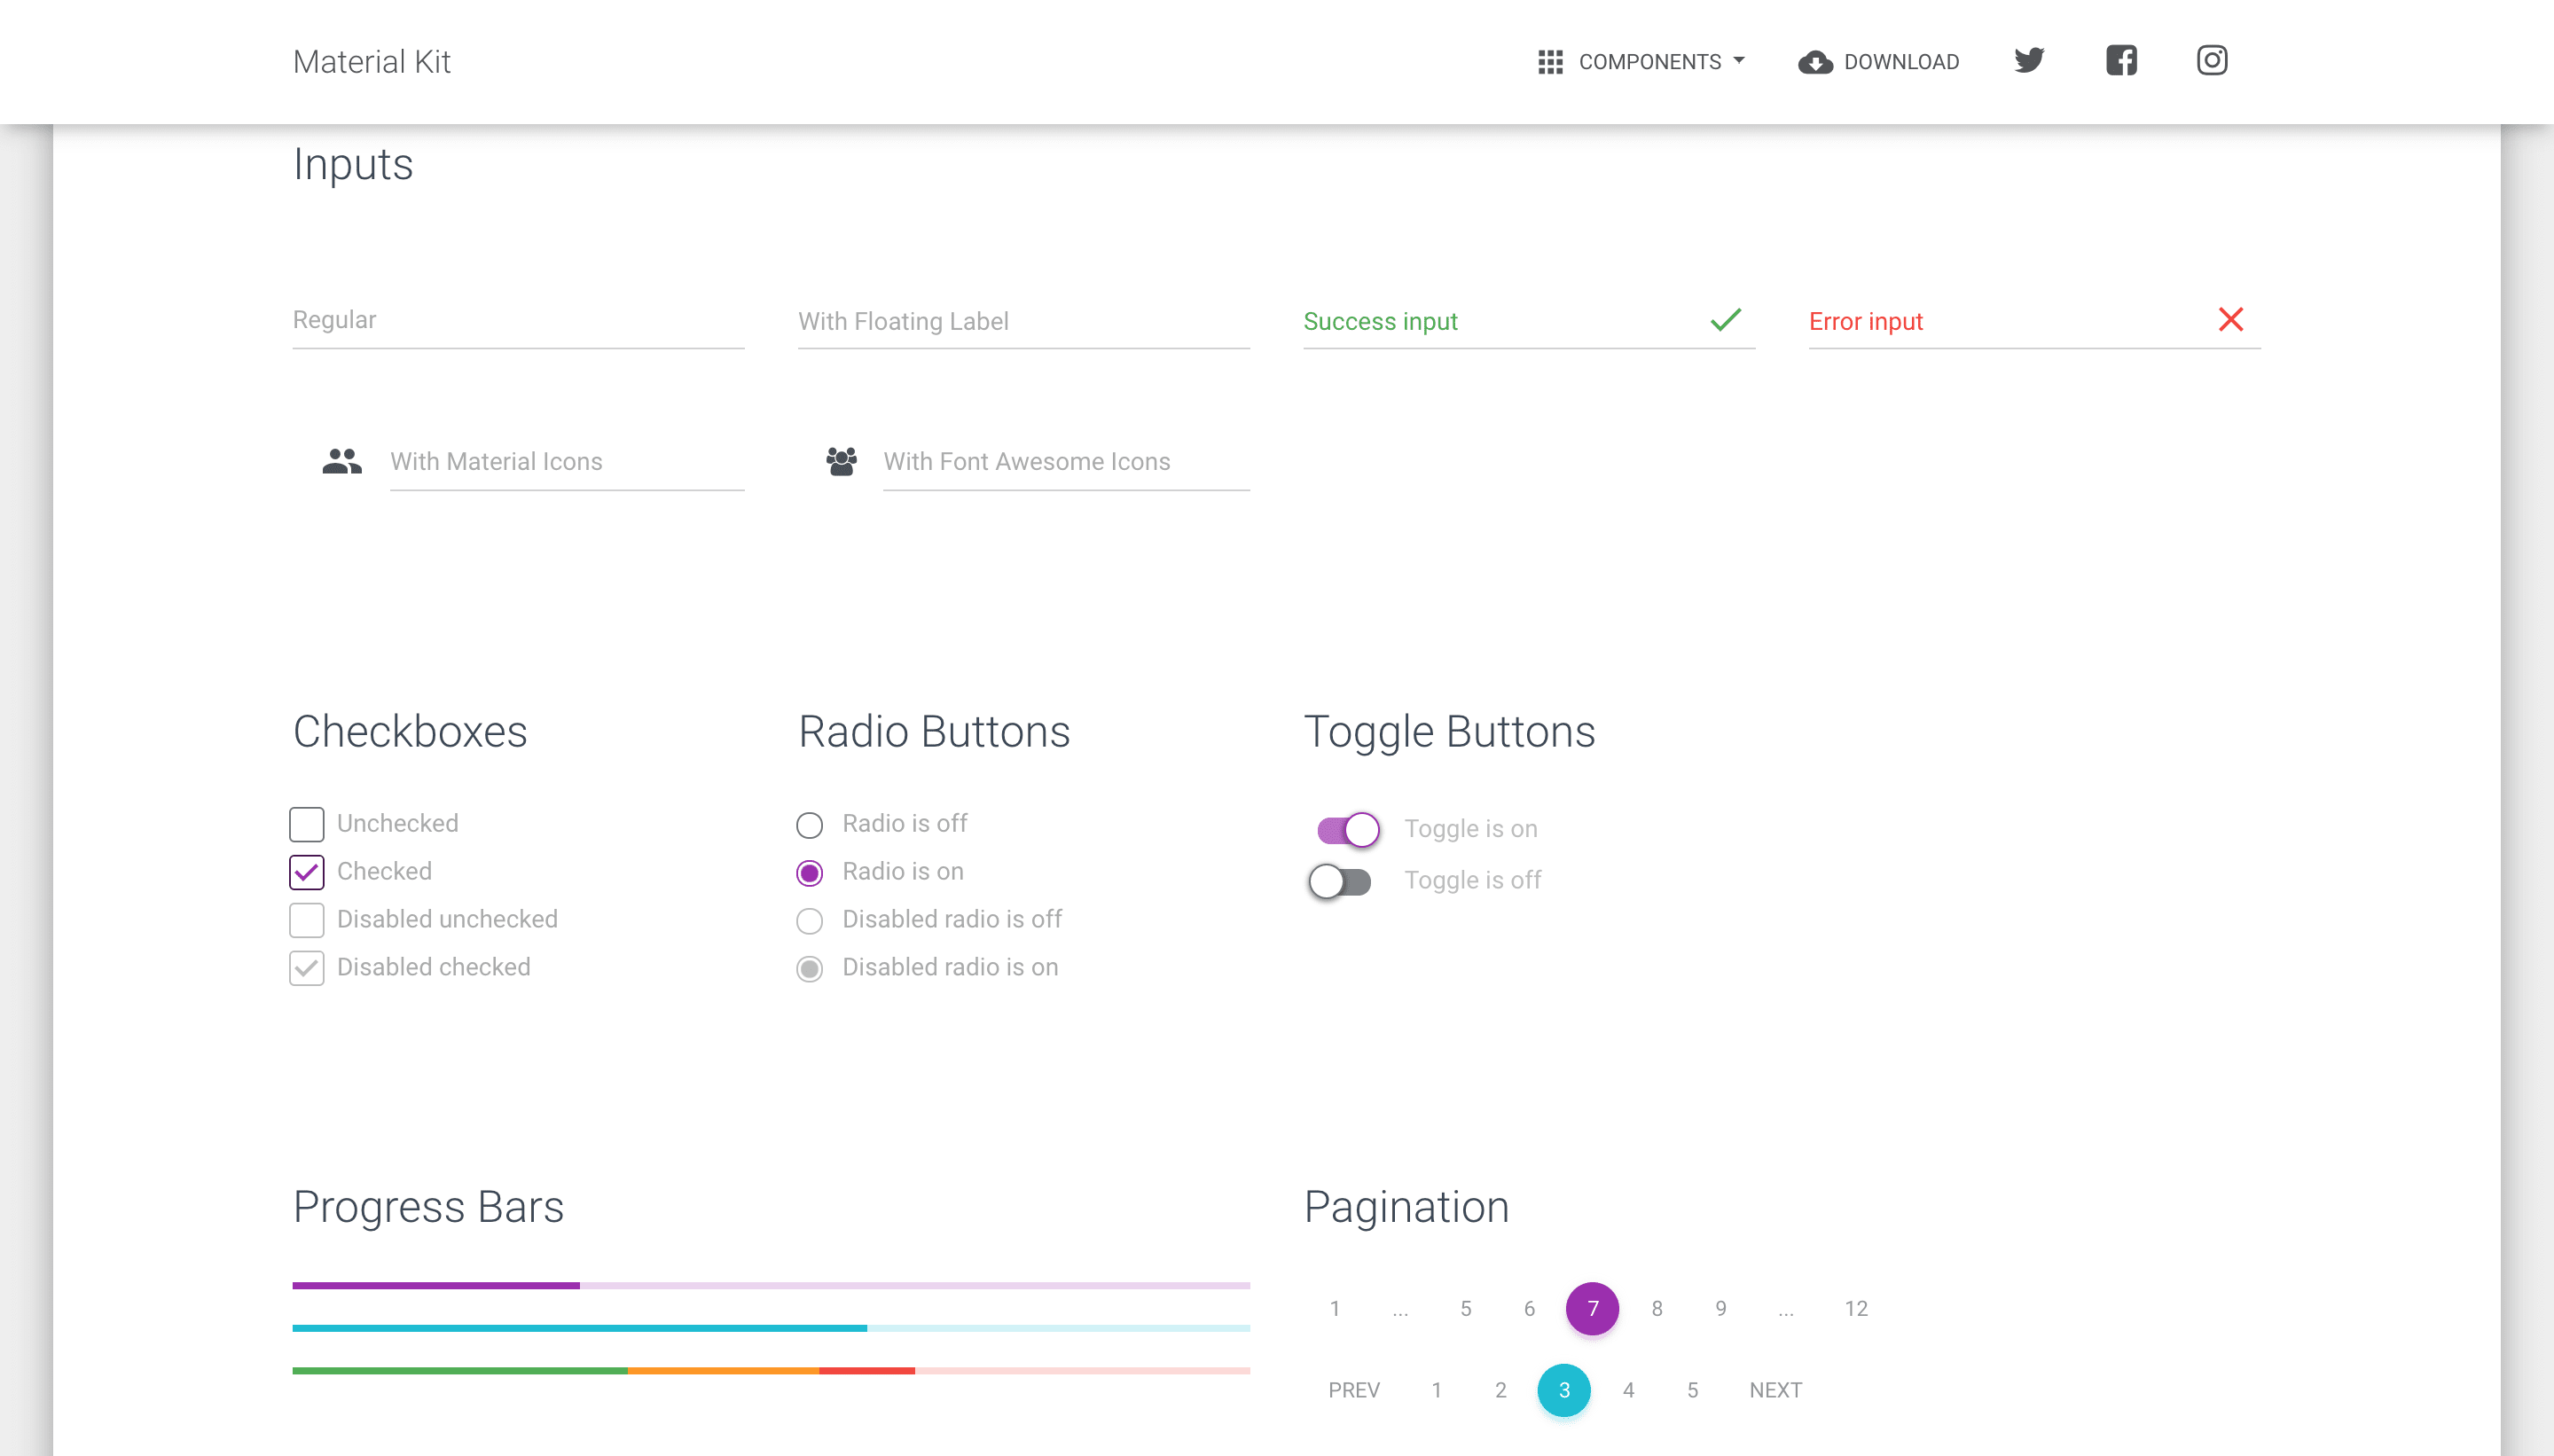Go to page 8 in pagination
This screenshot has height=1456, width=2554.
(x=1657, y=1308)
